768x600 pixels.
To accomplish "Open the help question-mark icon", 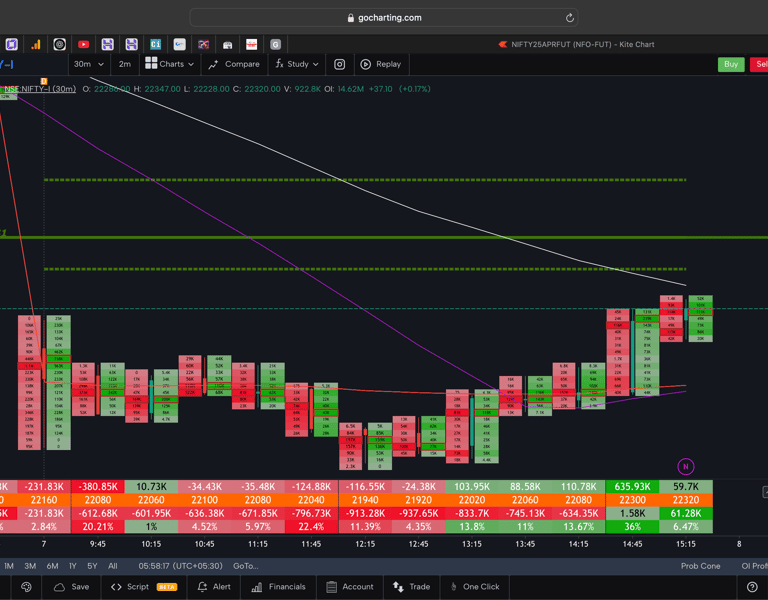I will click(x=752, y=587).
